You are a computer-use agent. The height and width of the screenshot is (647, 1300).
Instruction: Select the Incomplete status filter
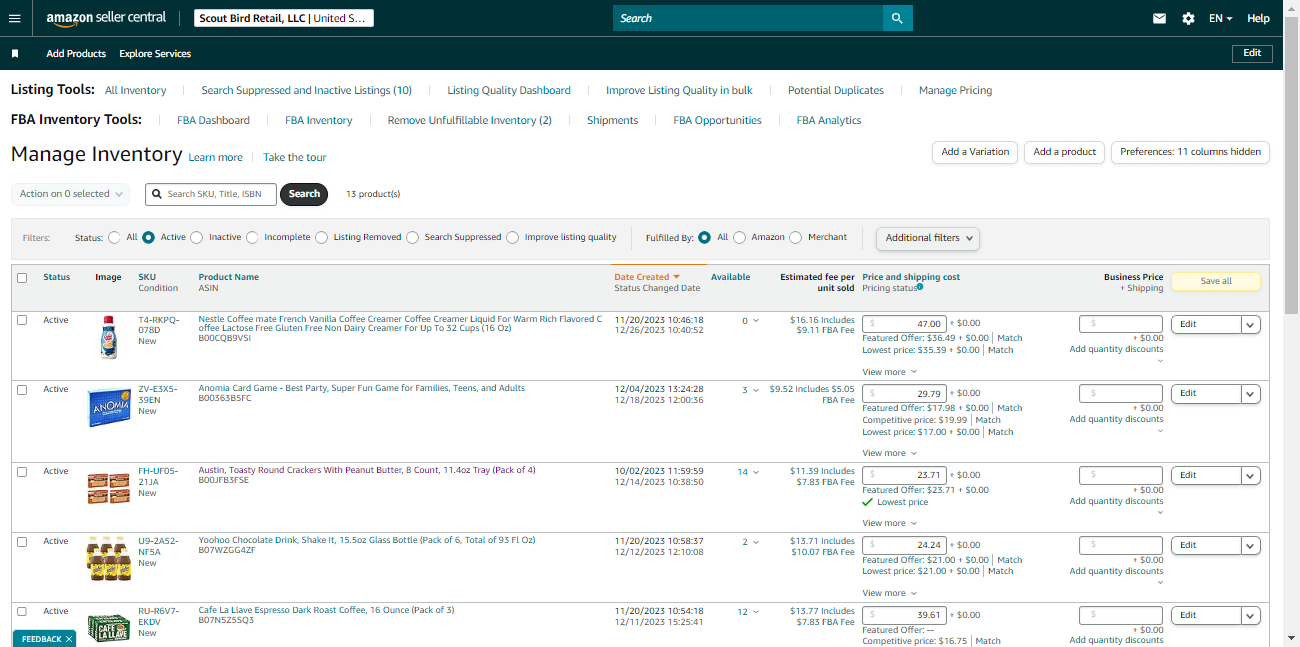click(253, 238)
